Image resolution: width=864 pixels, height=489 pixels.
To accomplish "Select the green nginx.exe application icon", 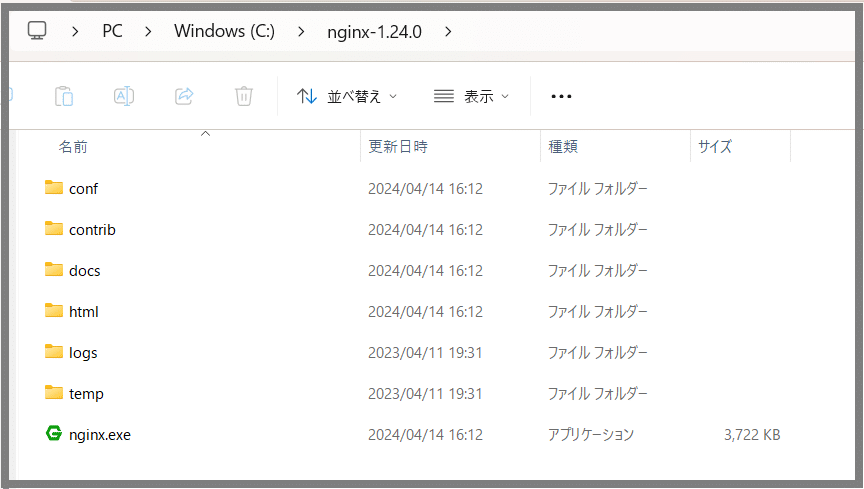I will (x=53, y=433).
